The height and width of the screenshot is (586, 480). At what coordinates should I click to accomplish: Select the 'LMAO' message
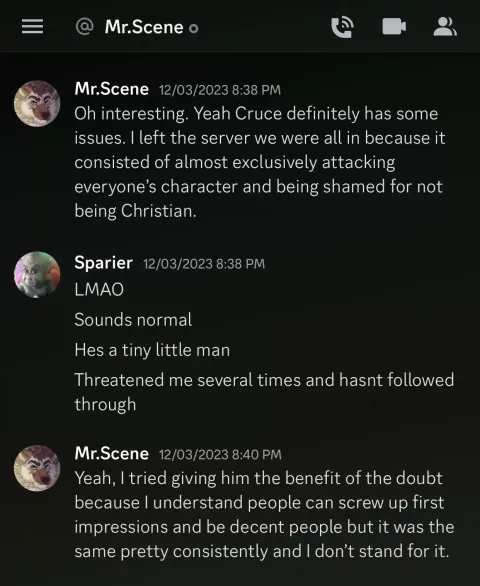coord(99,290)
